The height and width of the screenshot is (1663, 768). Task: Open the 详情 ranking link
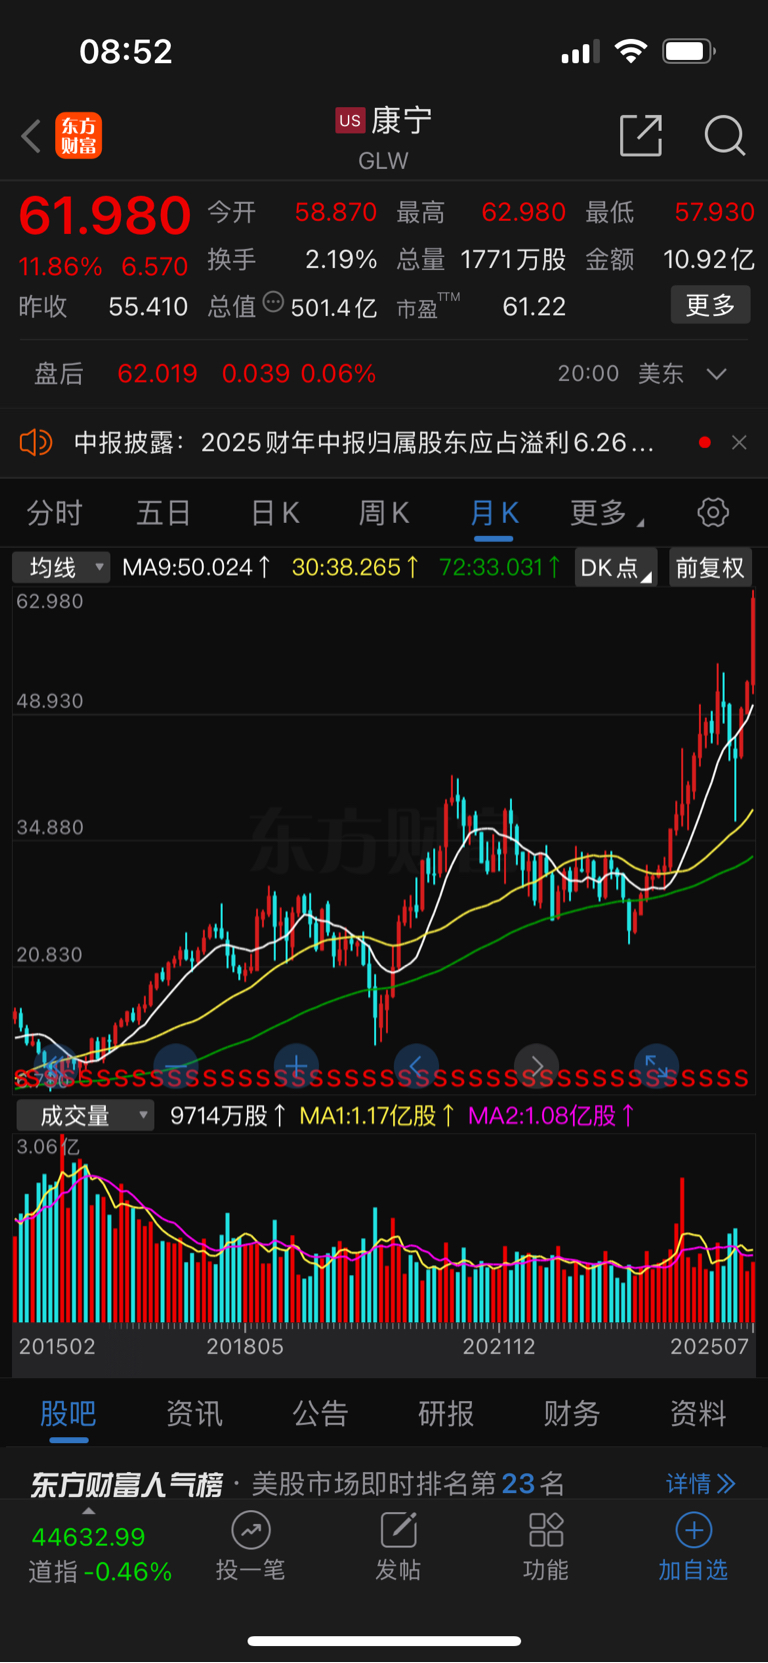pyautogui.click(x=701, y=1483)
